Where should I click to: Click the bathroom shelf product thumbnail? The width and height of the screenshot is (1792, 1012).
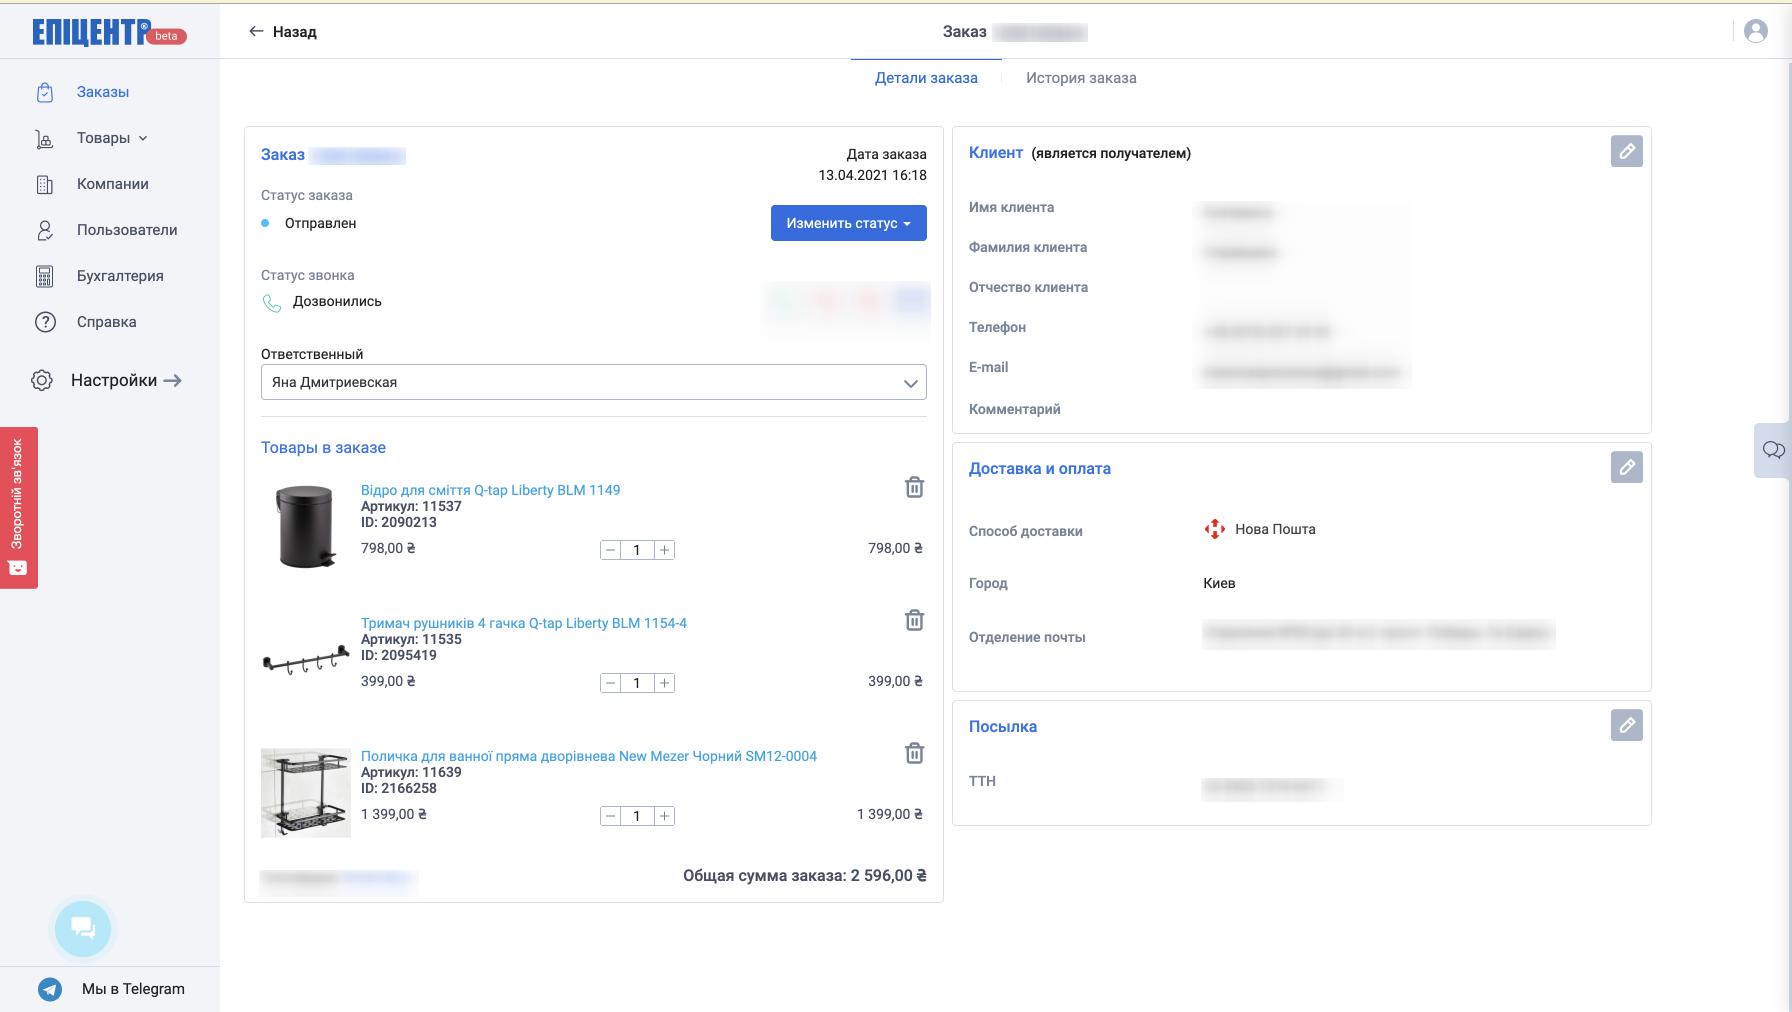305,792
